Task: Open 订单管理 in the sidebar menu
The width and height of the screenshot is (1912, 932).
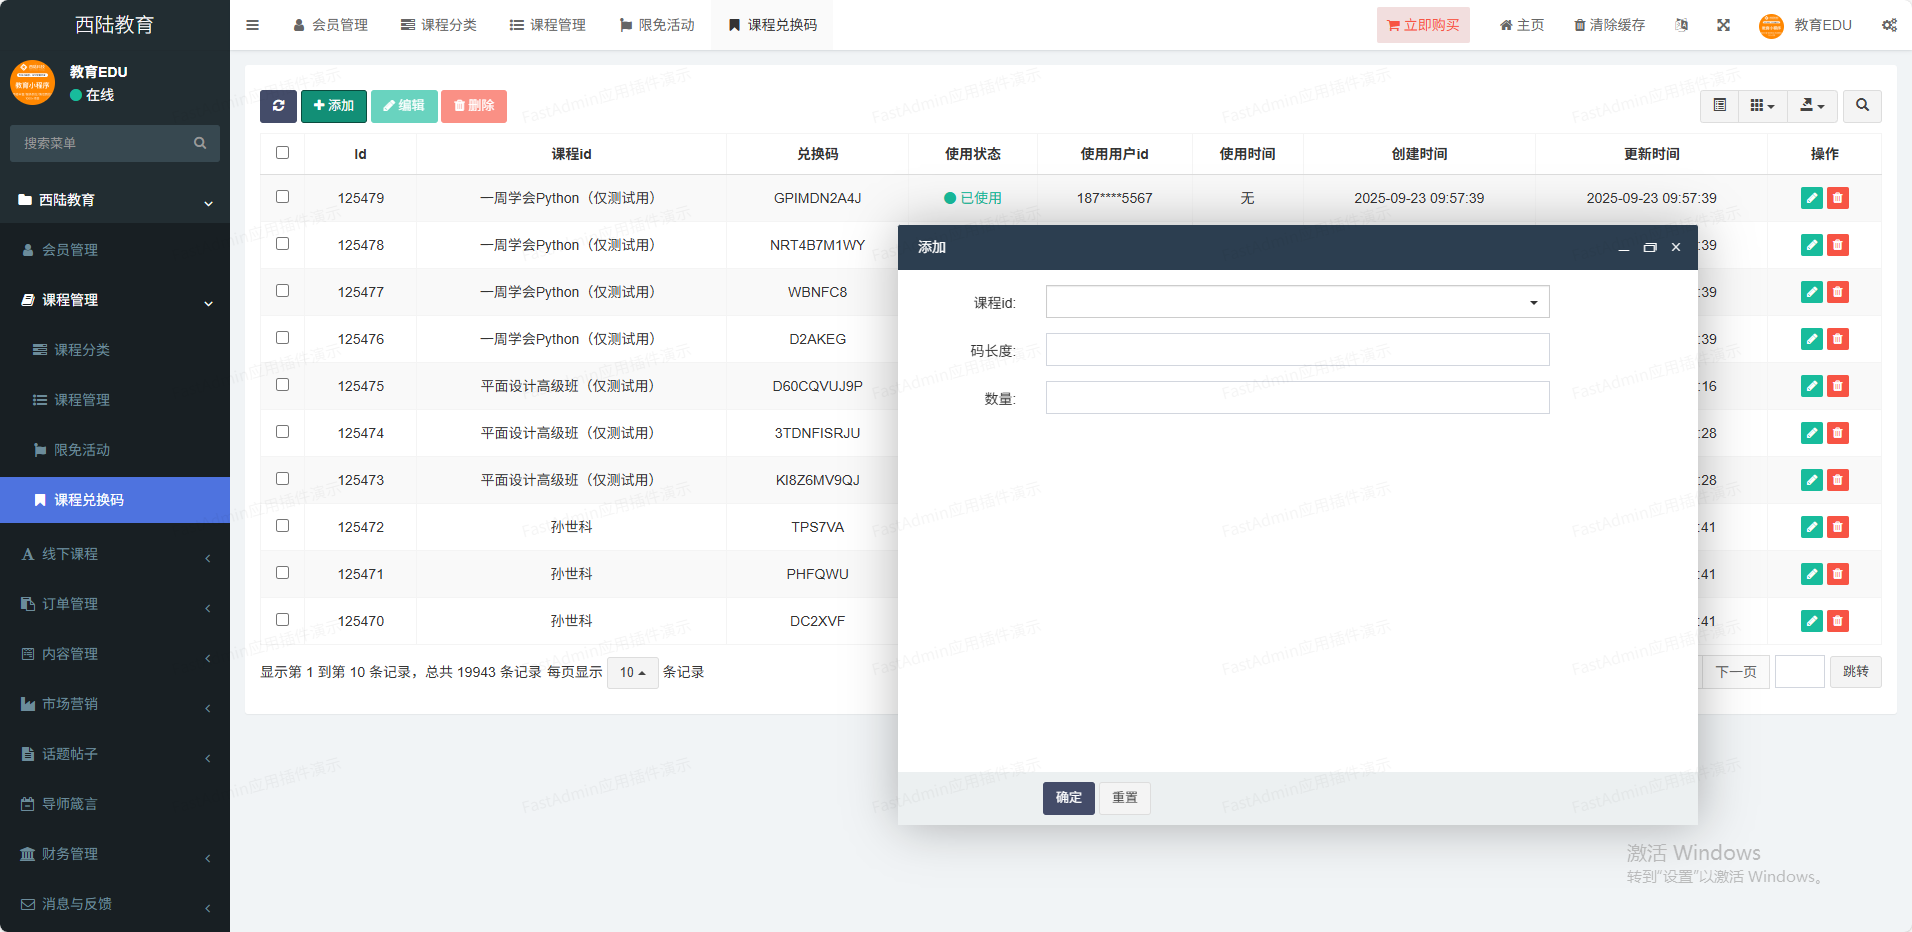Action: pos(70,604)
